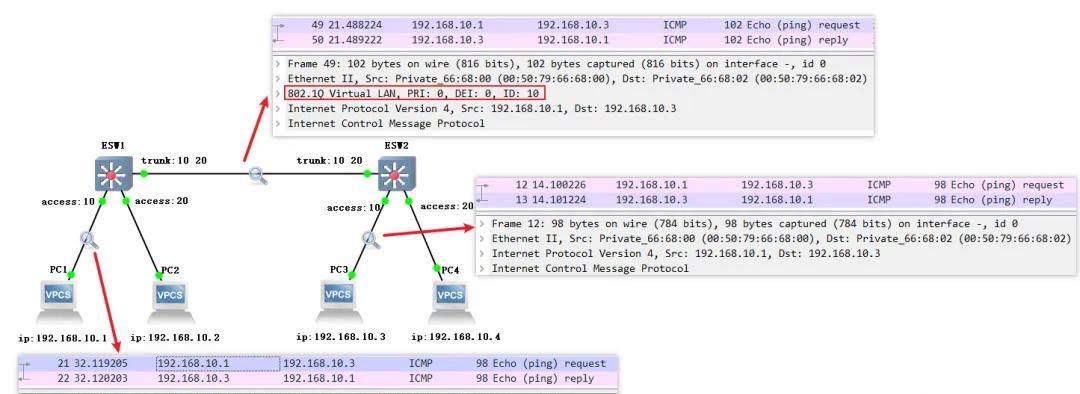
Task: Select packet 21 echo request row
Action: click(x=318, y=363)
